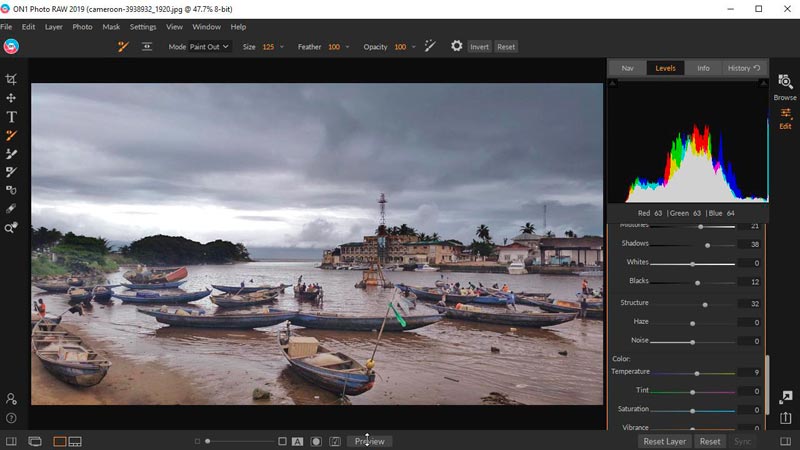Click the Shadows slider
The height and width of the screenshot is (450, 800).
(707, 245)
